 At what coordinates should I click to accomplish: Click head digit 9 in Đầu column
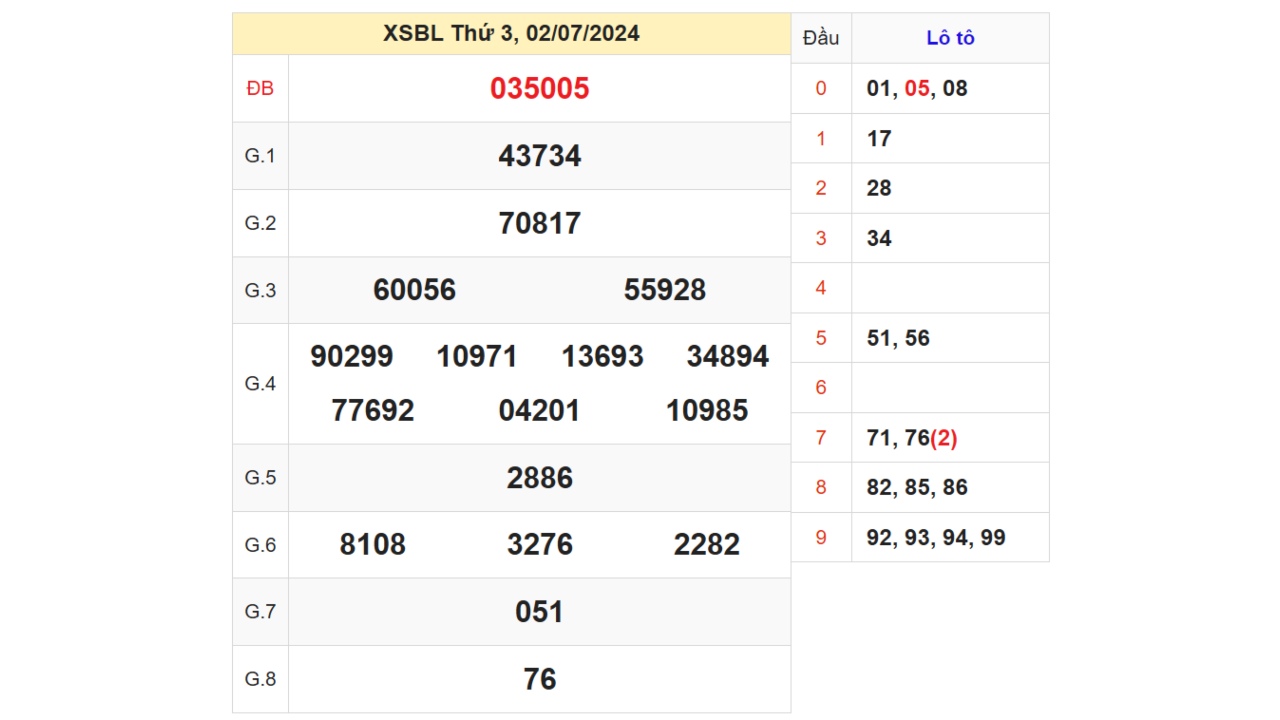click(x=821, y=538)
